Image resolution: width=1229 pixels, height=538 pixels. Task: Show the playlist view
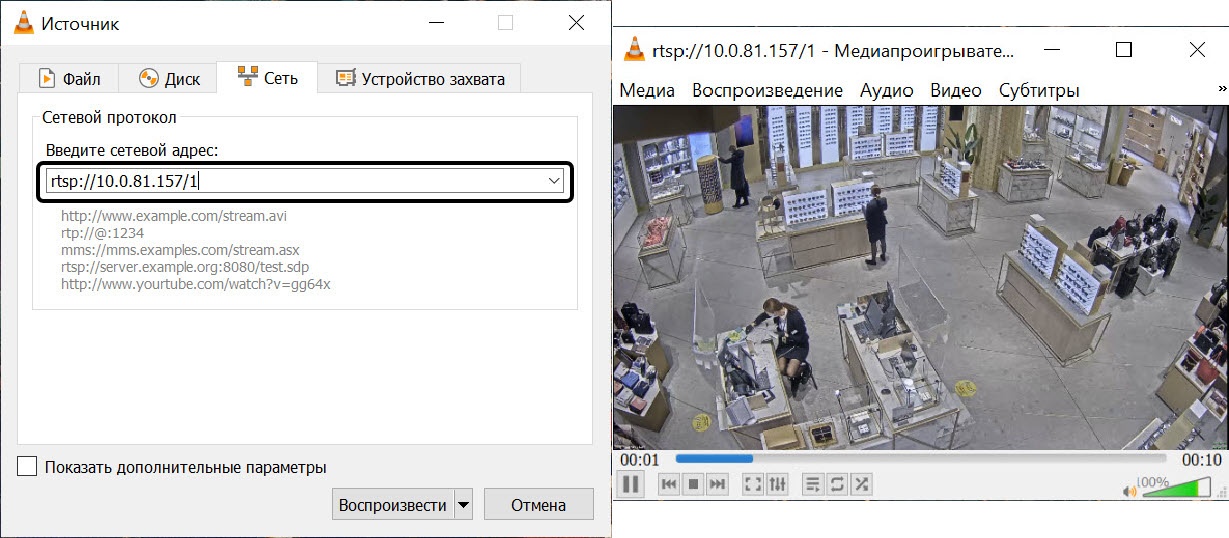(813, 485)
